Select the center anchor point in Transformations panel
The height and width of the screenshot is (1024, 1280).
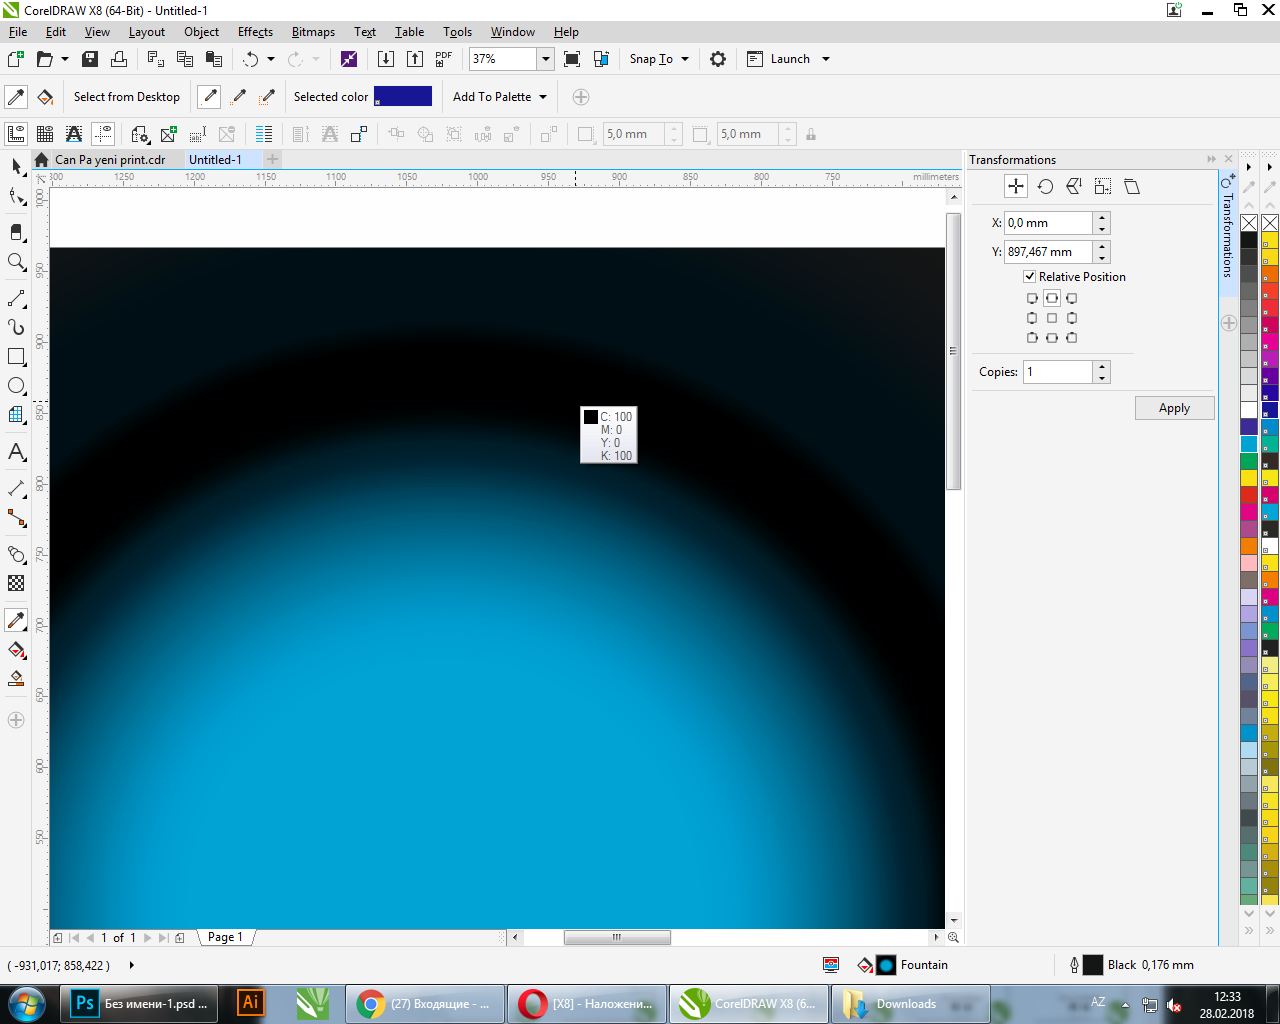(x=1052, y=317)
